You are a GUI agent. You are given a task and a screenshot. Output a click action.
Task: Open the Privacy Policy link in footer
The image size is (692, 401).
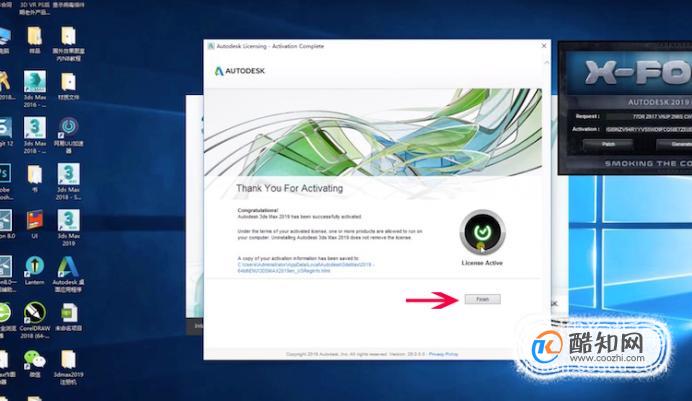(x=443, y=354)
